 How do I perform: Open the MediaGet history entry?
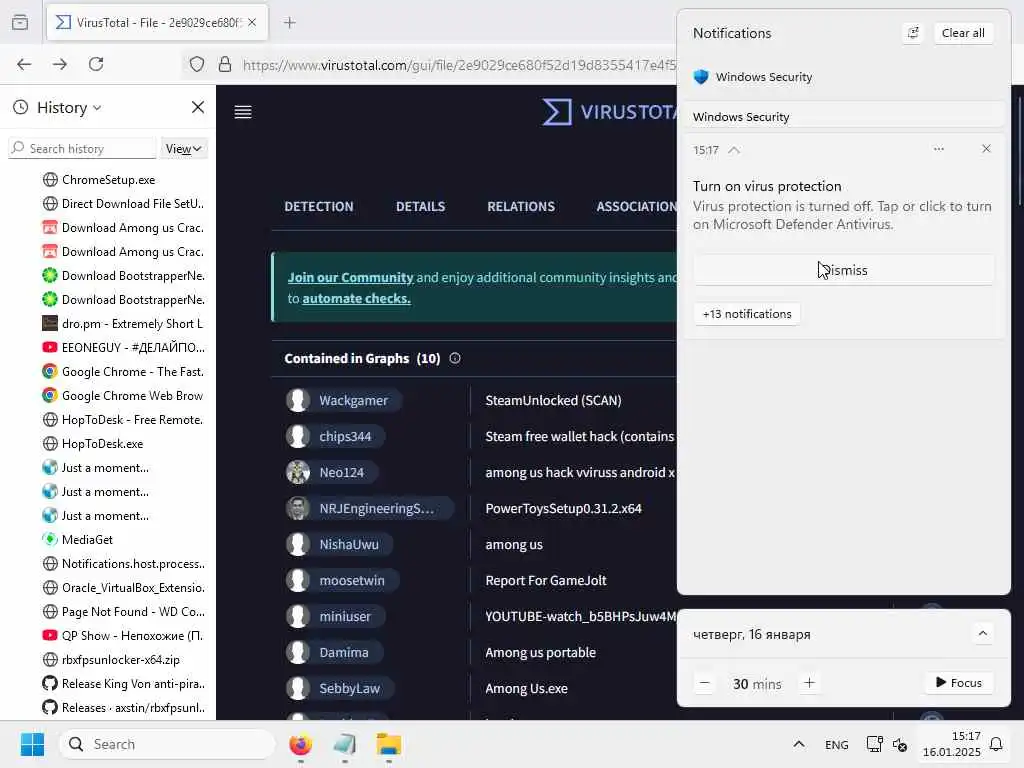point(88,539)
